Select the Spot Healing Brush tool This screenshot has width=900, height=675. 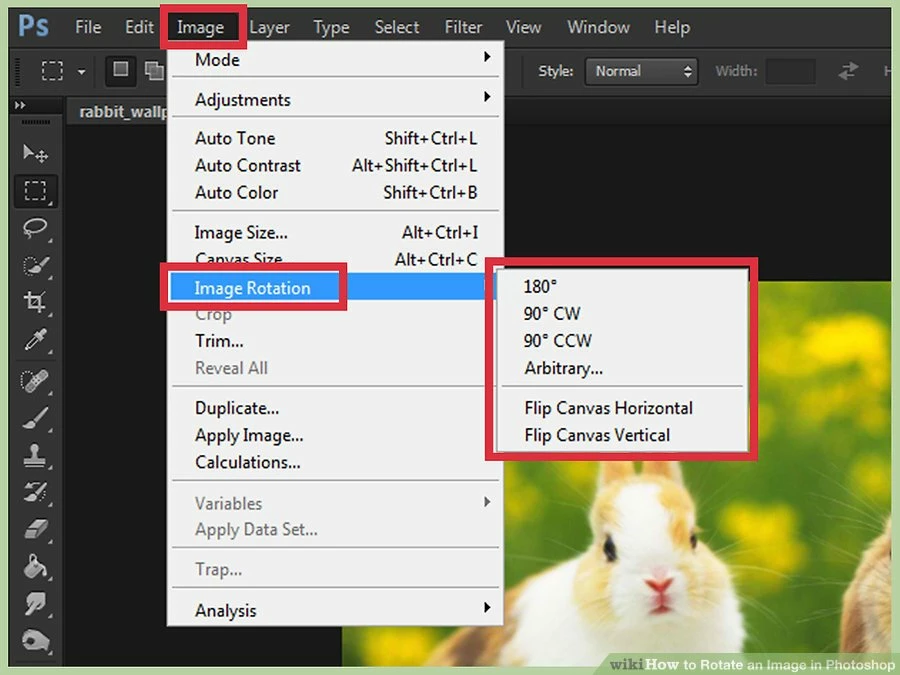coord(36,381)
